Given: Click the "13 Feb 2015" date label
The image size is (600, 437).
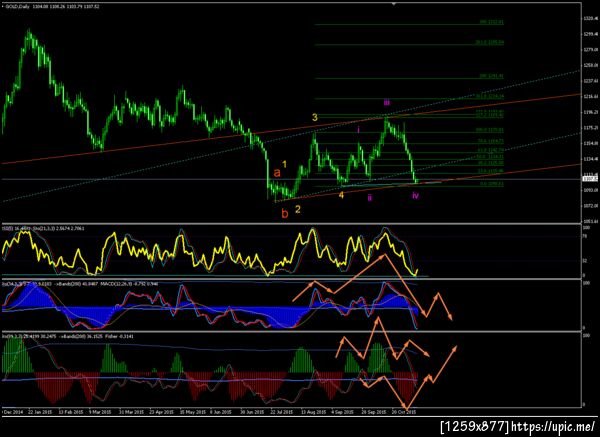Looking at the screenshot, I should pyautogui.click(x=71, y=413).
